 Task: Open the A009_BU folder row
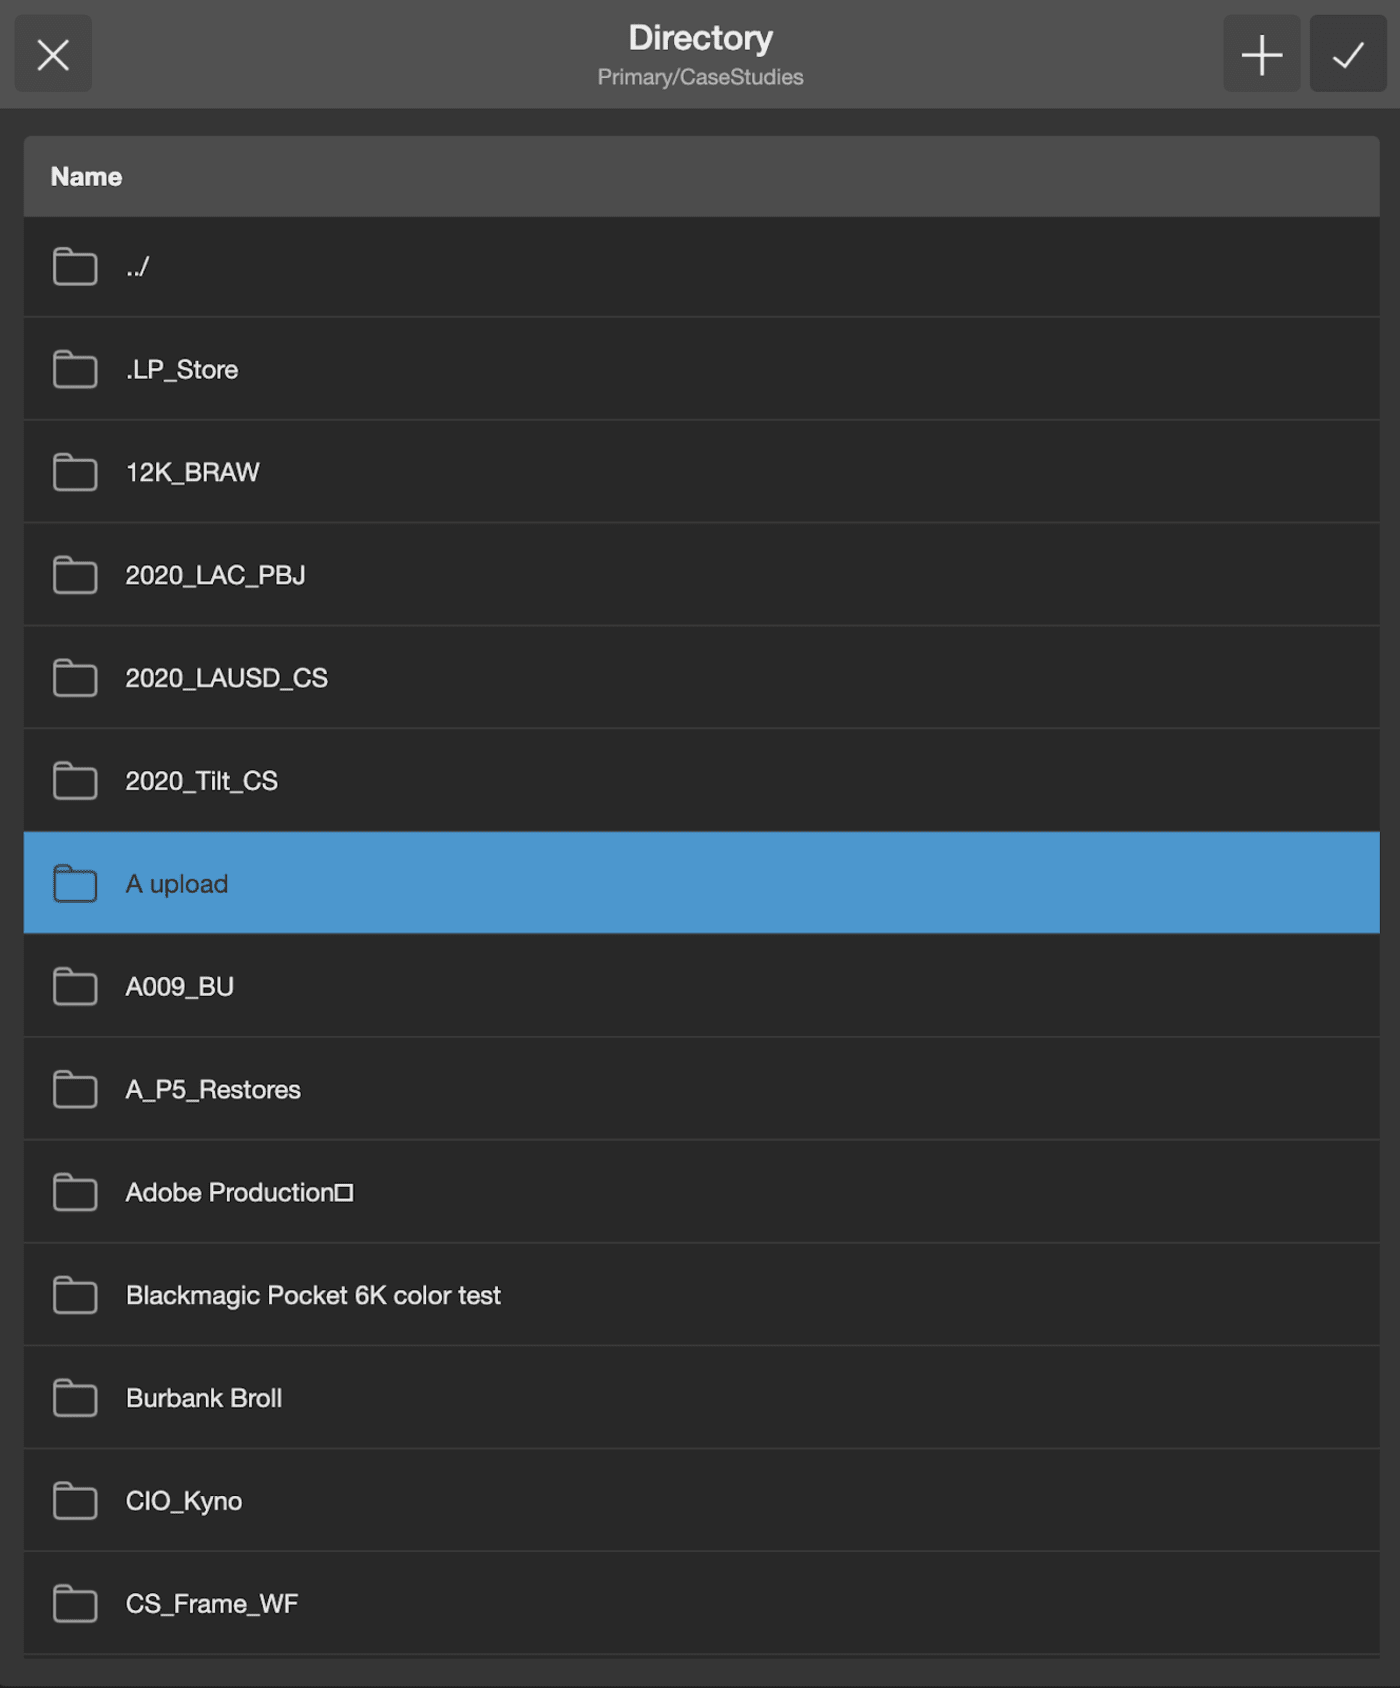(180, 987)
